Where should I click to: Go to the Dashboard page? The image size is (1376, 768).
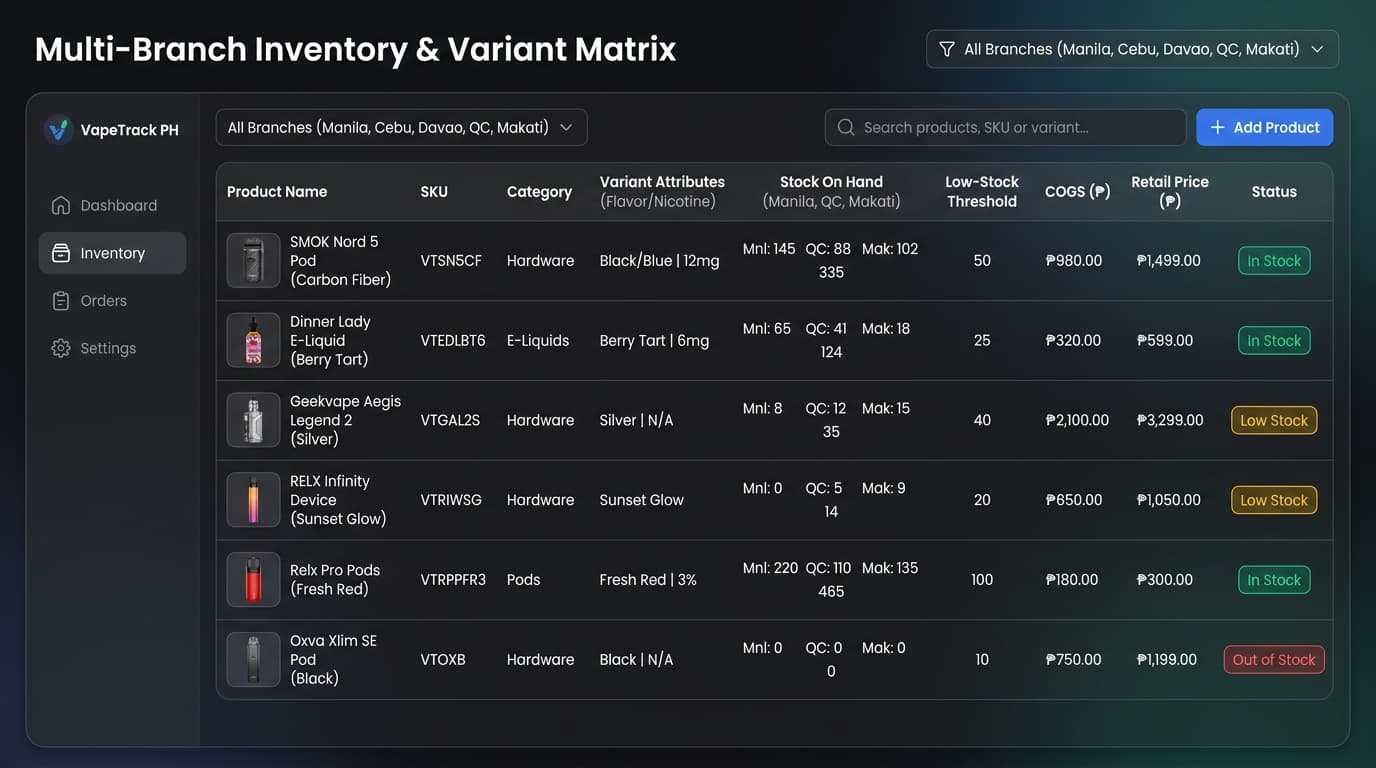[112, 205]
